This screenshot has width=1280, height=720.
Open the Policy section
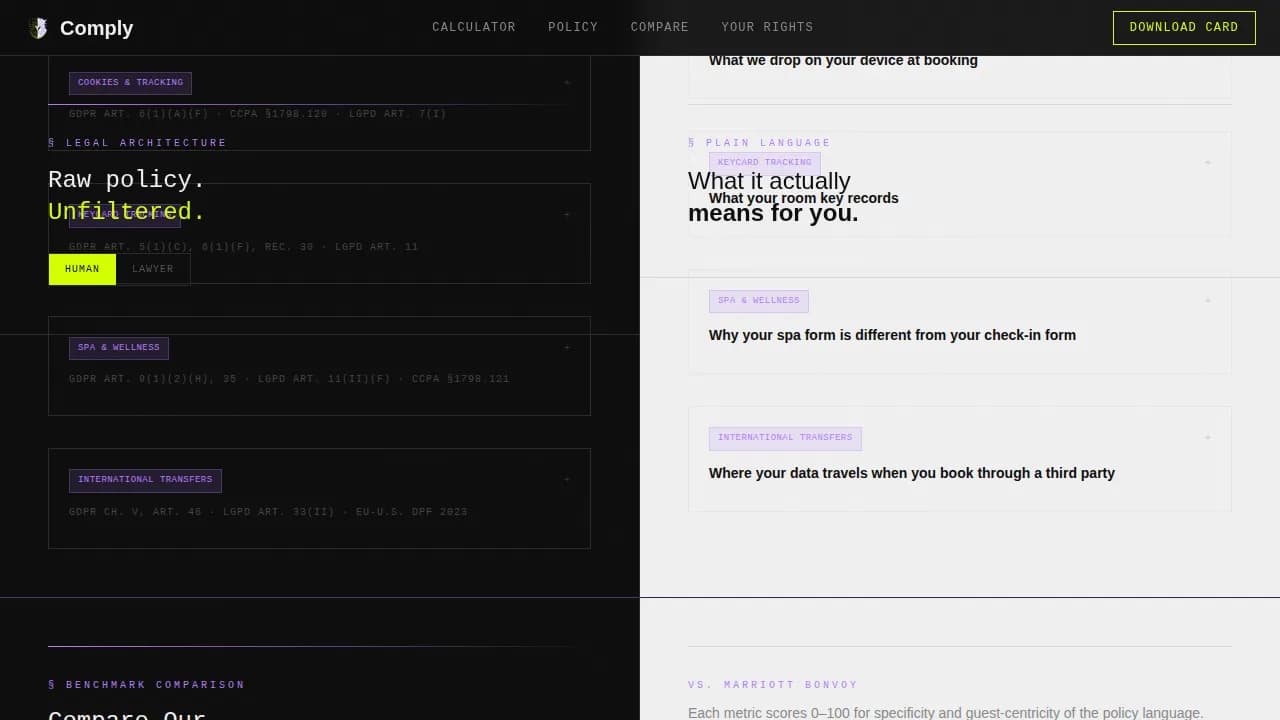[573, 27]
